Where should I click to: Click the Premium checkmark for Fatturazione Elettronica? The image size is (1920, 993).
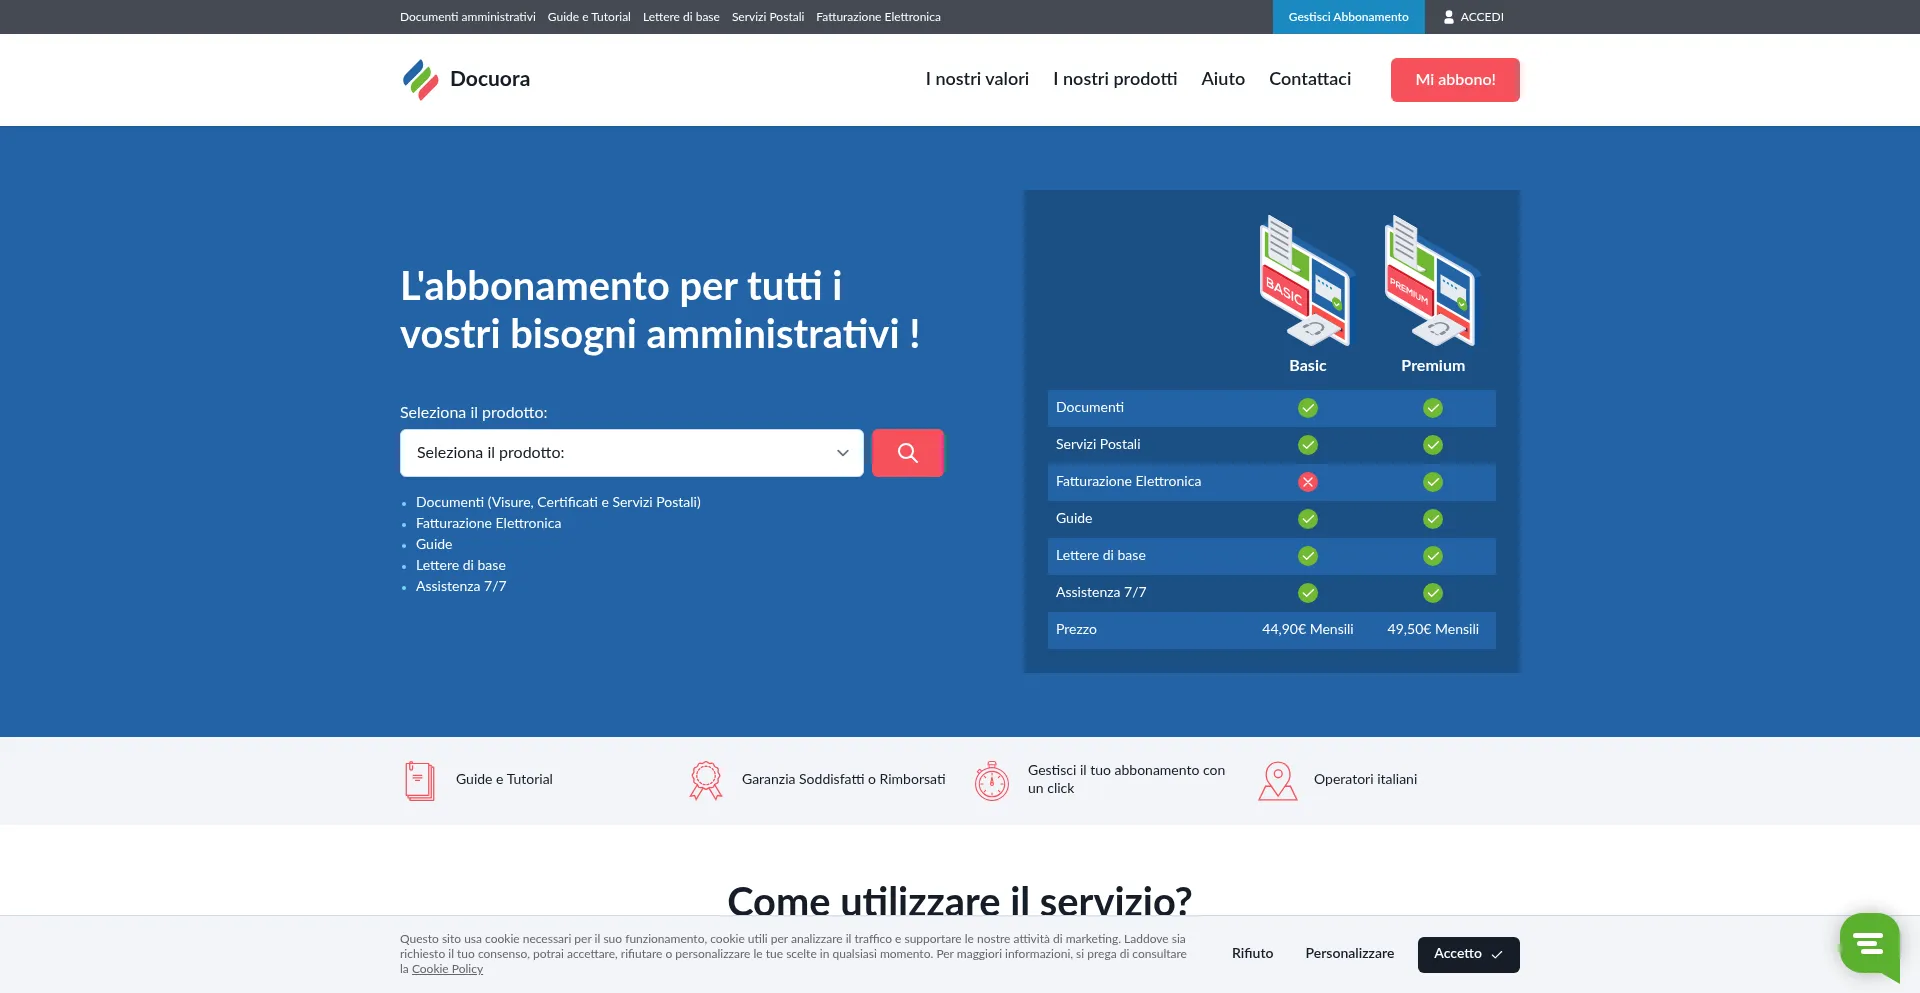[1432, 482]
